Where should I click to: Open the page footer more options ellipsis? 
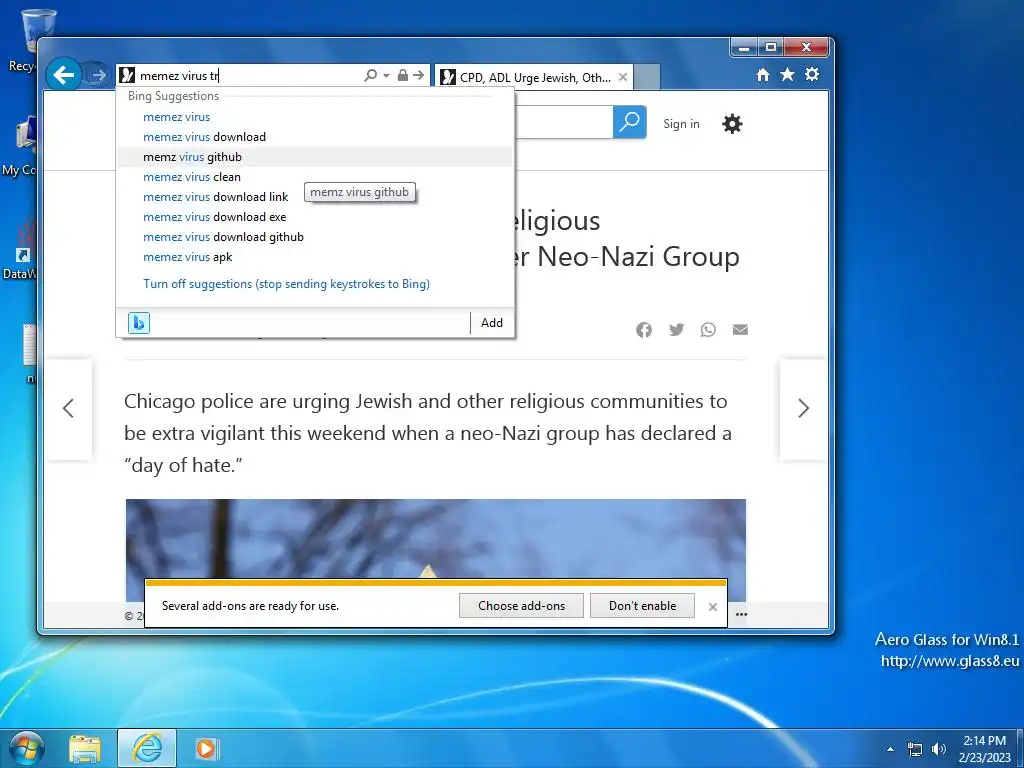point(741,615)
